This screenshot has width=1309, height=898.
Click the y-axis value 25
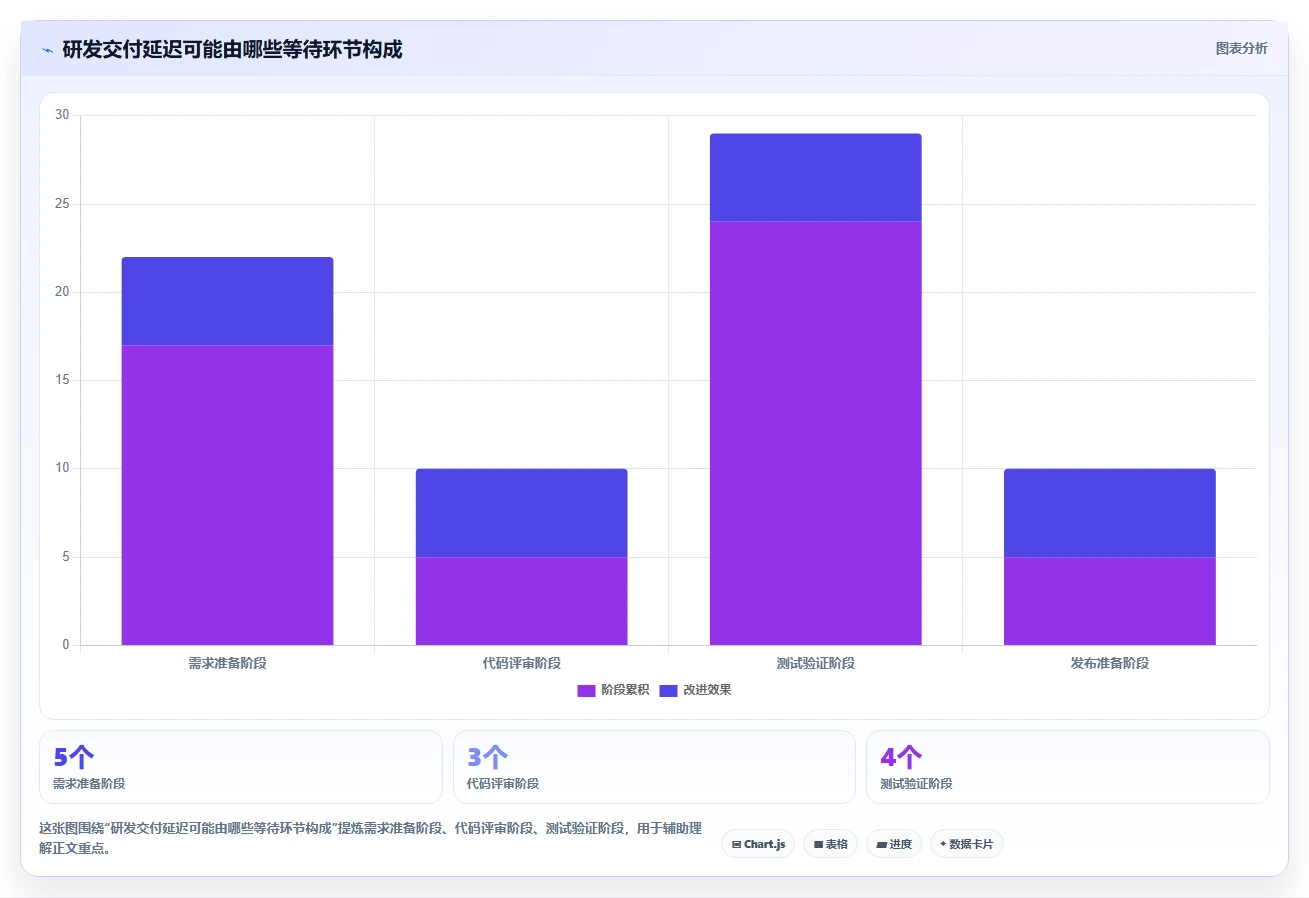(x=62, y=204)
